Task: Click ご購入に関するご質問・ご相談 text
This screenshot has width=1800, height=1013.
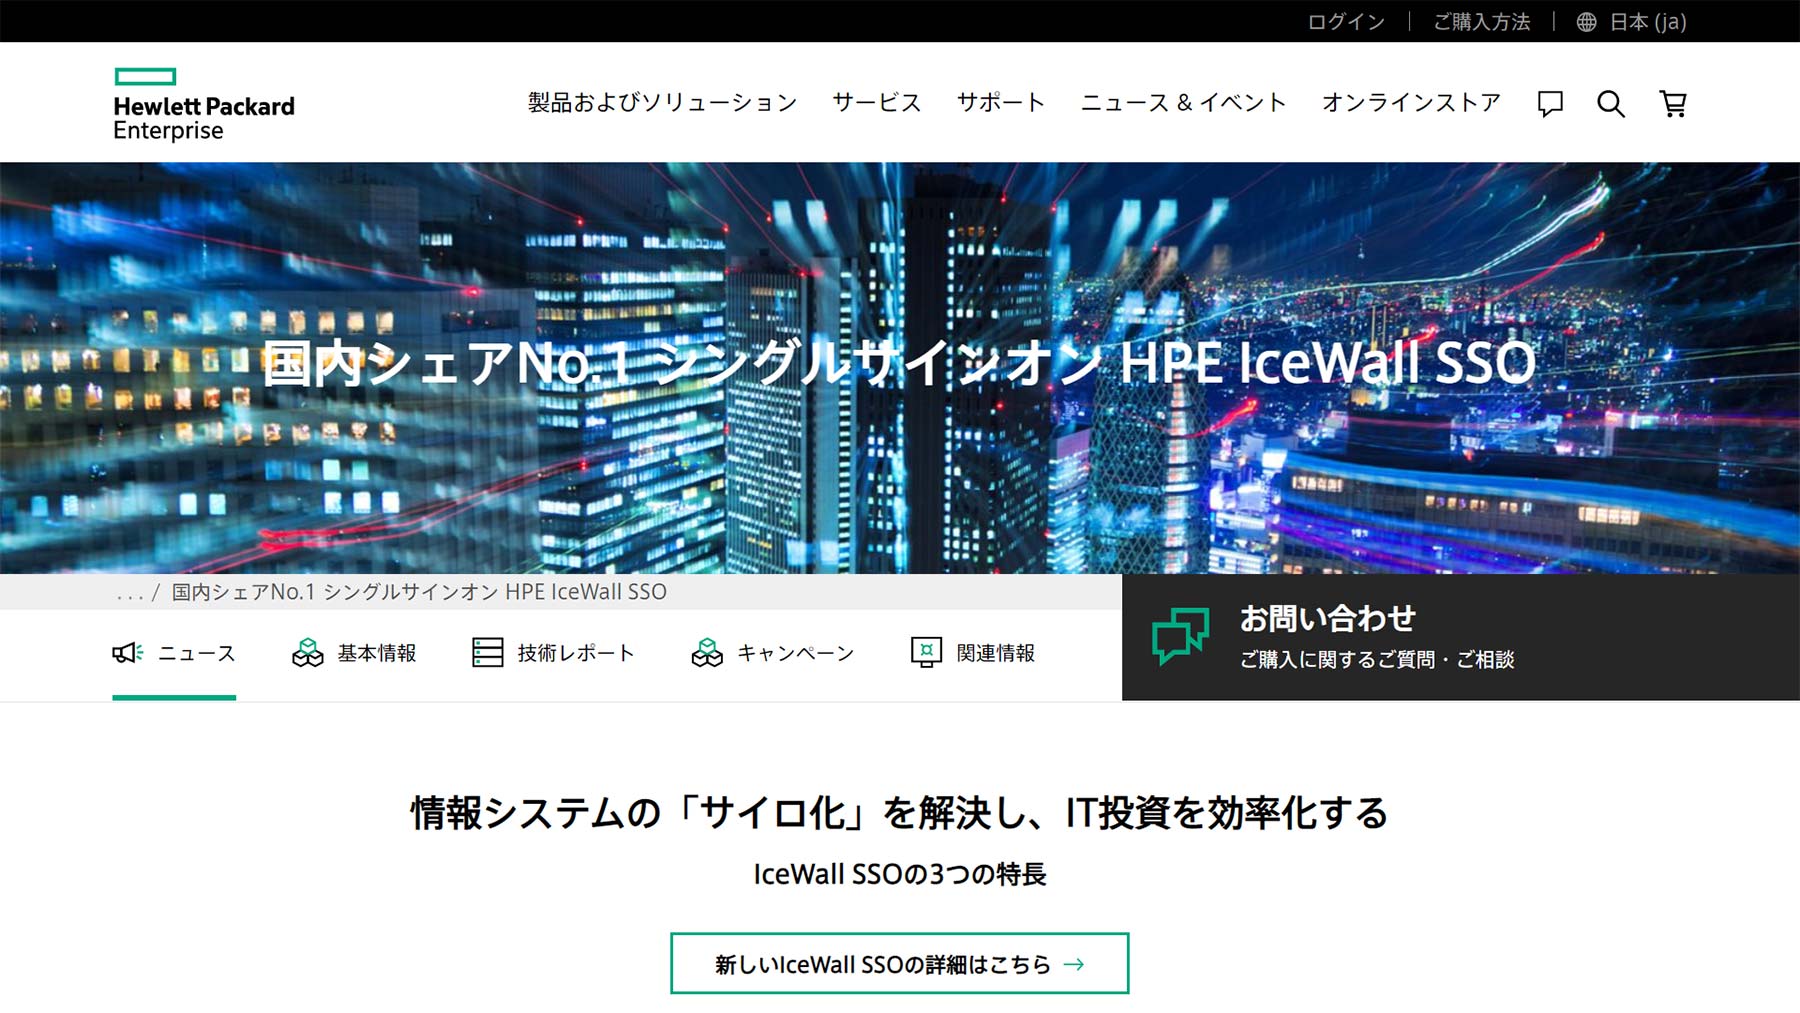Action: [x=1377, y=659]
